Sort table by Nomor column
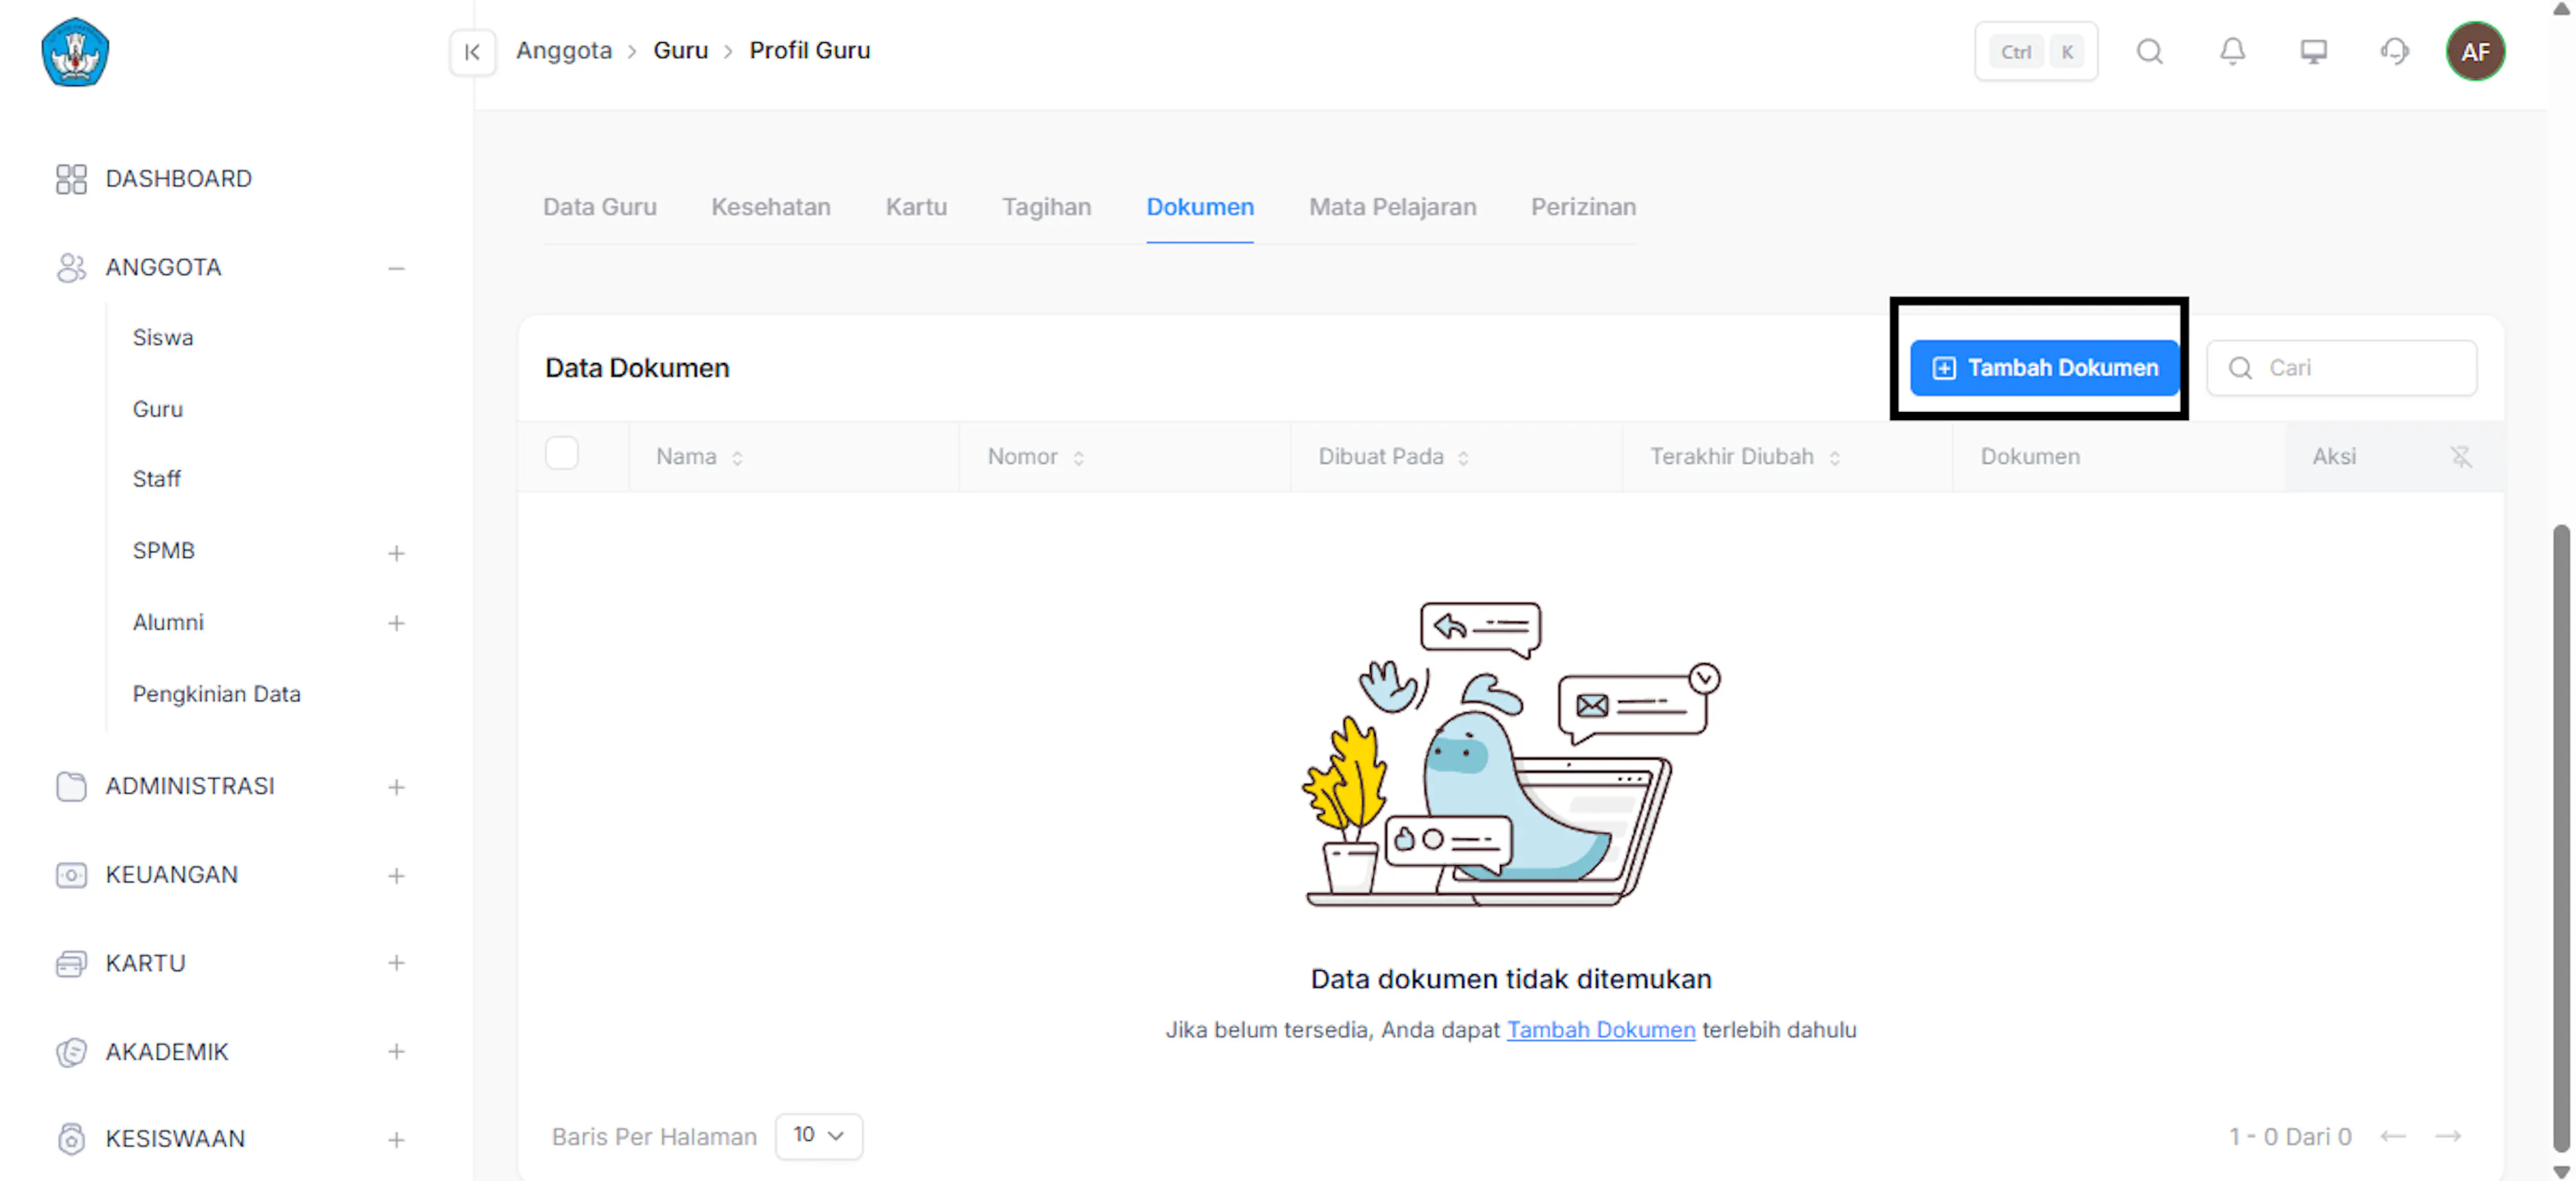This screenshot has width=2576, height=1181. point(1078,458)
